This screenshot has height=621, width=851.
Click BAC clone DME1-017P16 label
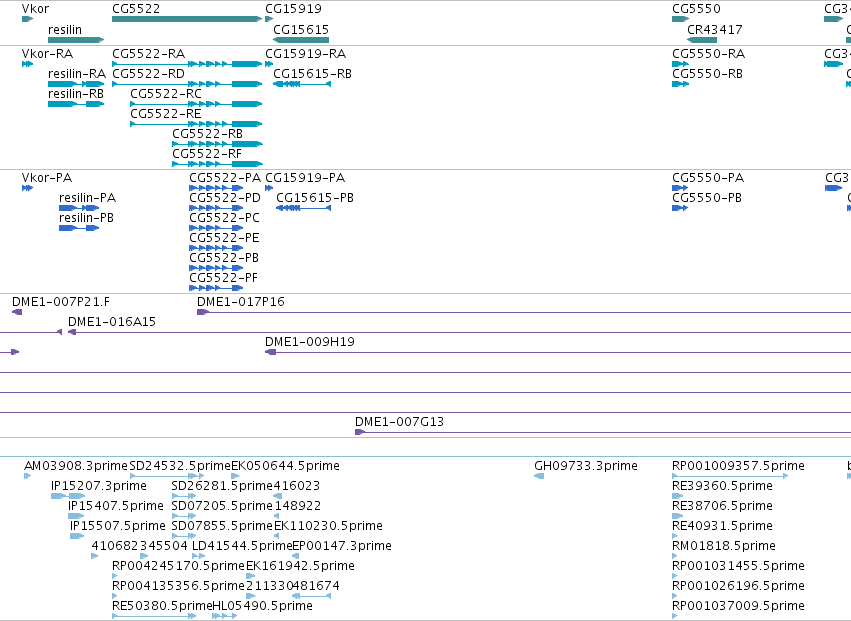[x=241, y=302]
